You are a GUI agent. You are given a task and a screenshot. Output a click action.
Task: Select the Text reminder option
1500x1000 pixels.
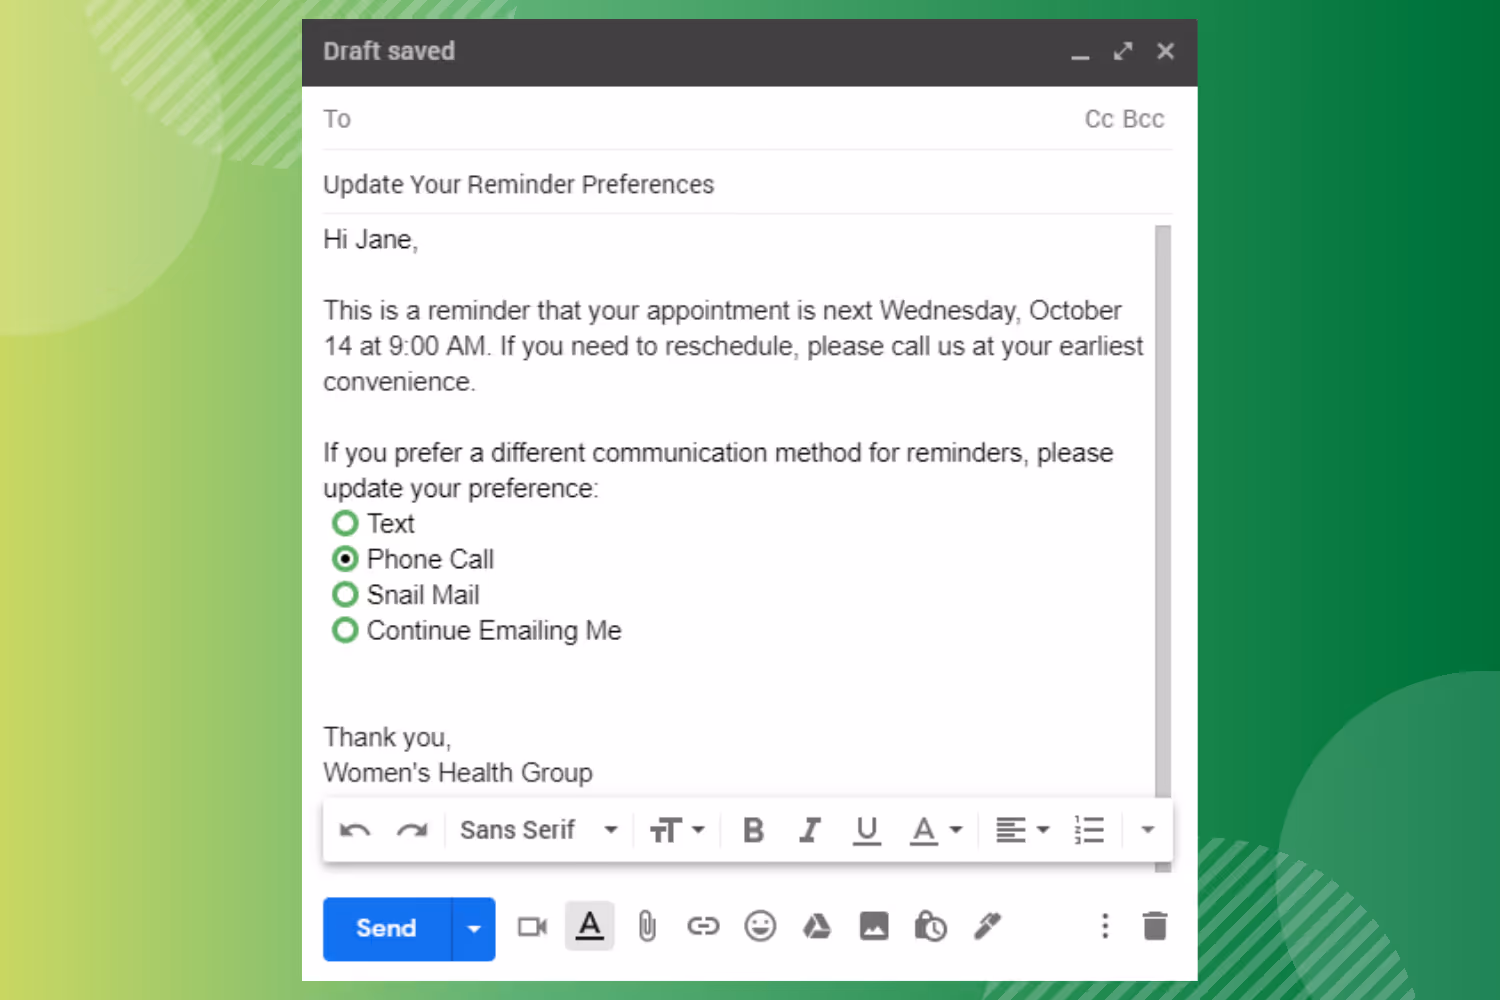point(344,523)
